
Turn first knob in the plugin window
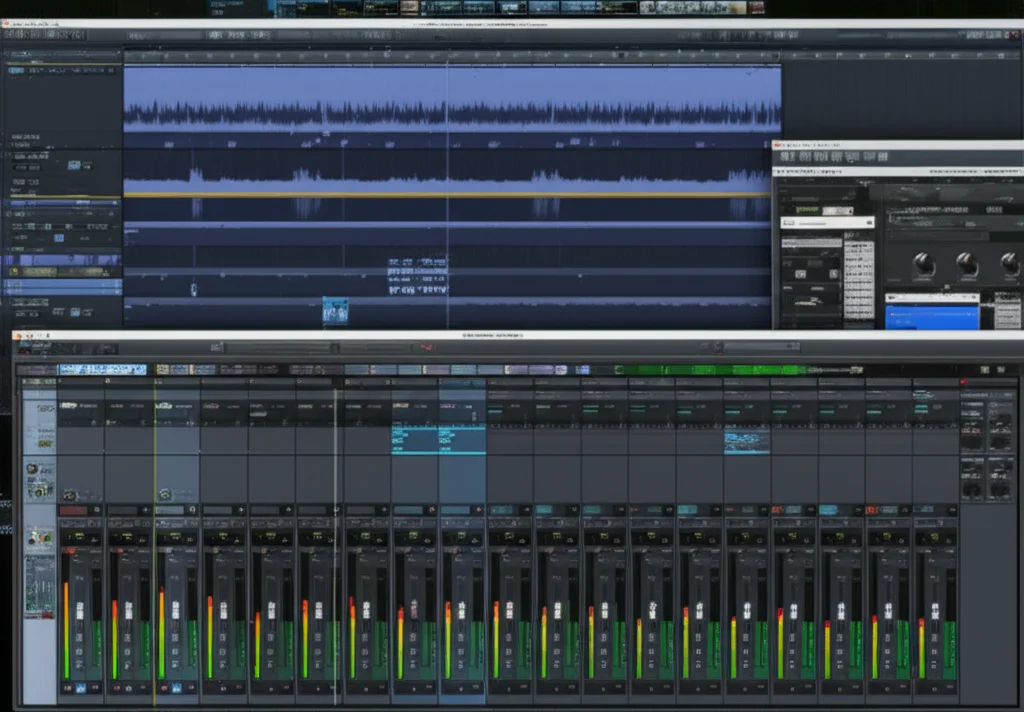click(x=923, y=265)
